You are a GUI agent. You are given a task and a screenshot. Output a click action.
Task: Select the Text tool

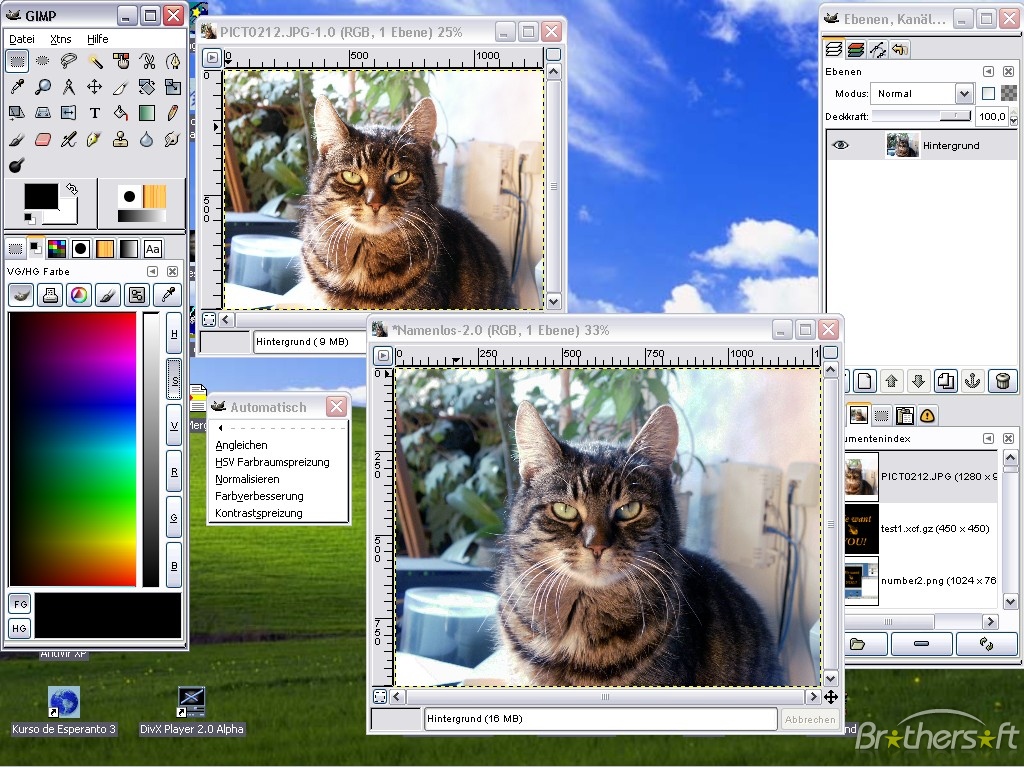(x=95, y=112)
